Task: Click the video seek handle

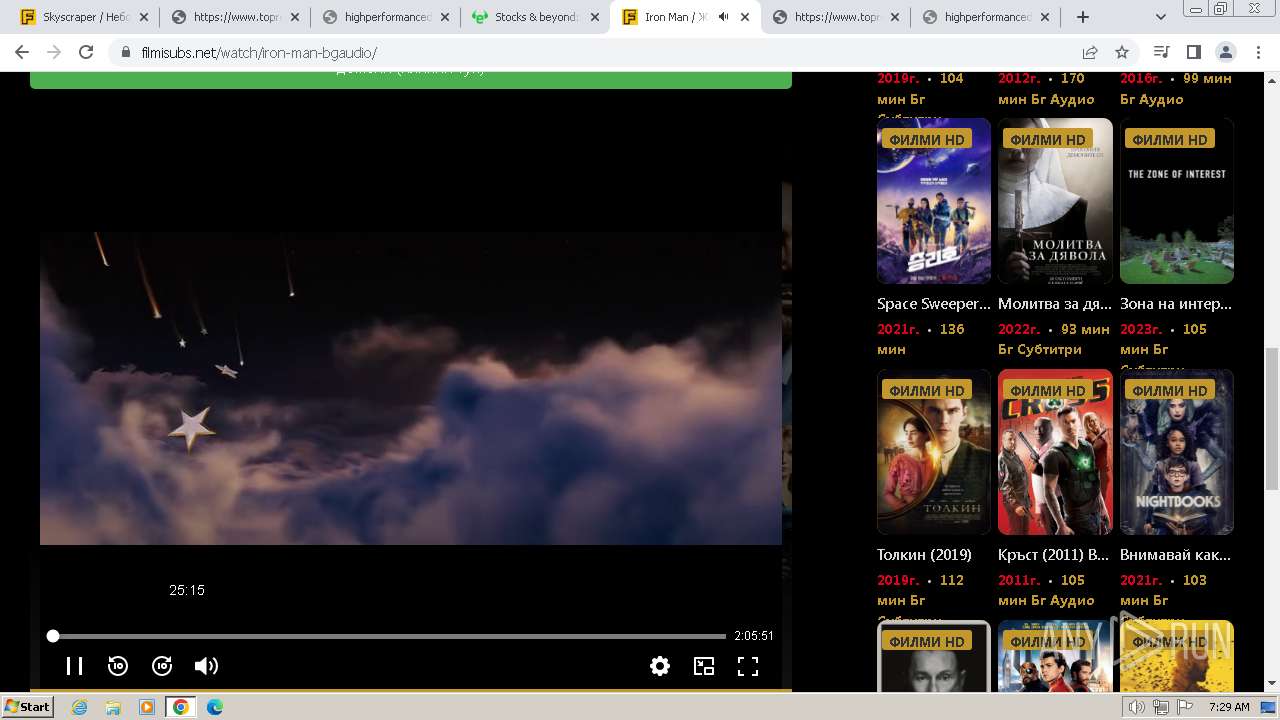Action: tap(53, 636)
